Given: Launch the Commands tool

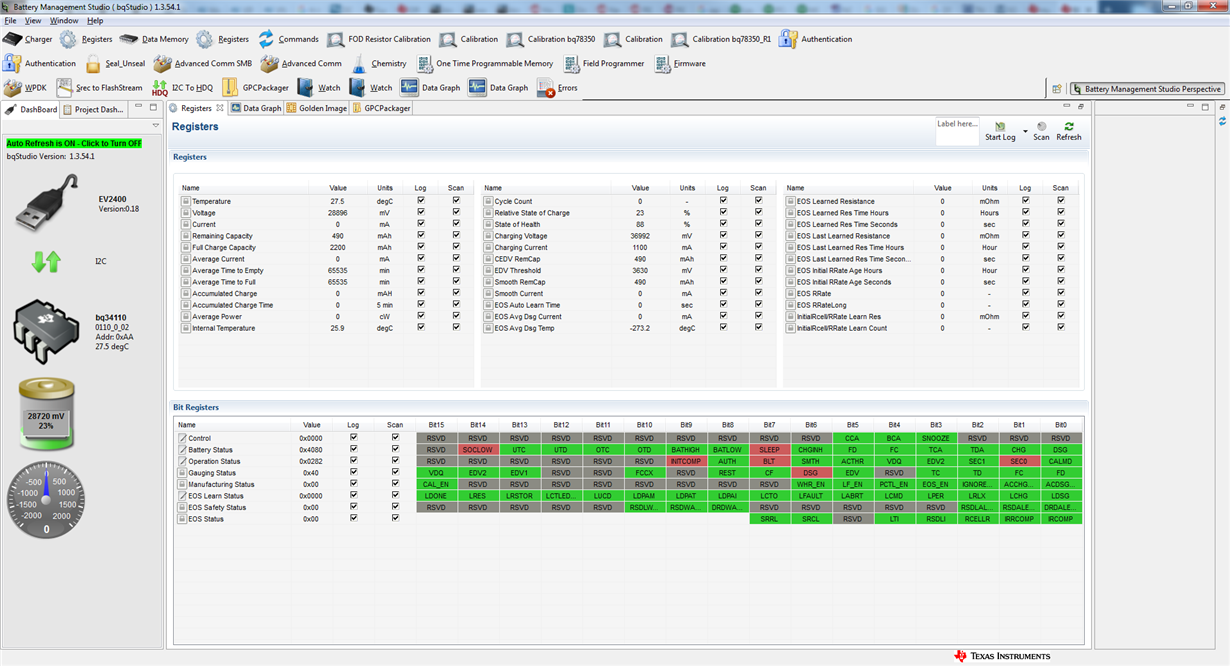Looking at the screenshot, I should 288,39.
